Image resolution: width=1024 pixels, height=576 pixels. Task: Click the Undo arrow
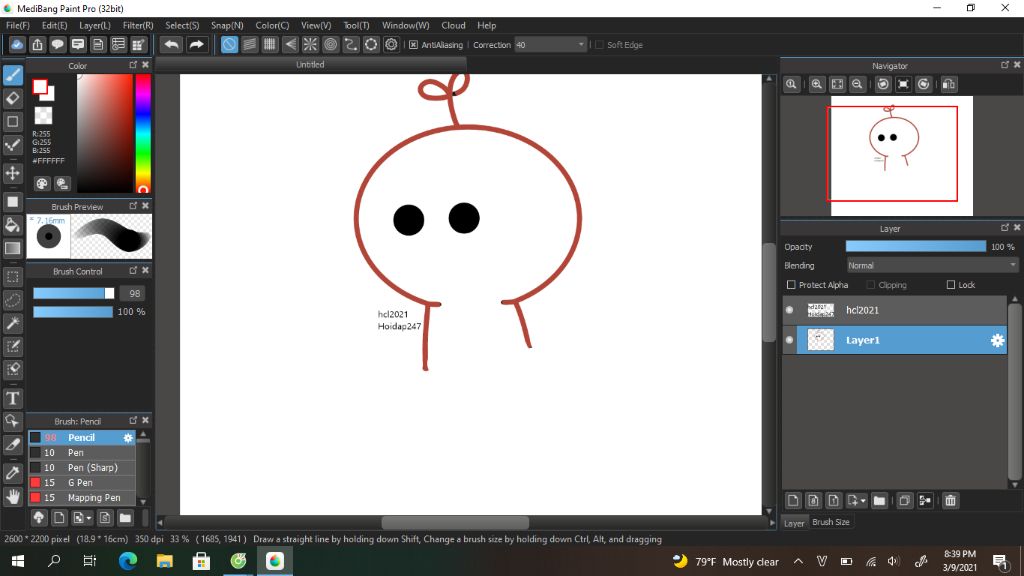(172, 44)
